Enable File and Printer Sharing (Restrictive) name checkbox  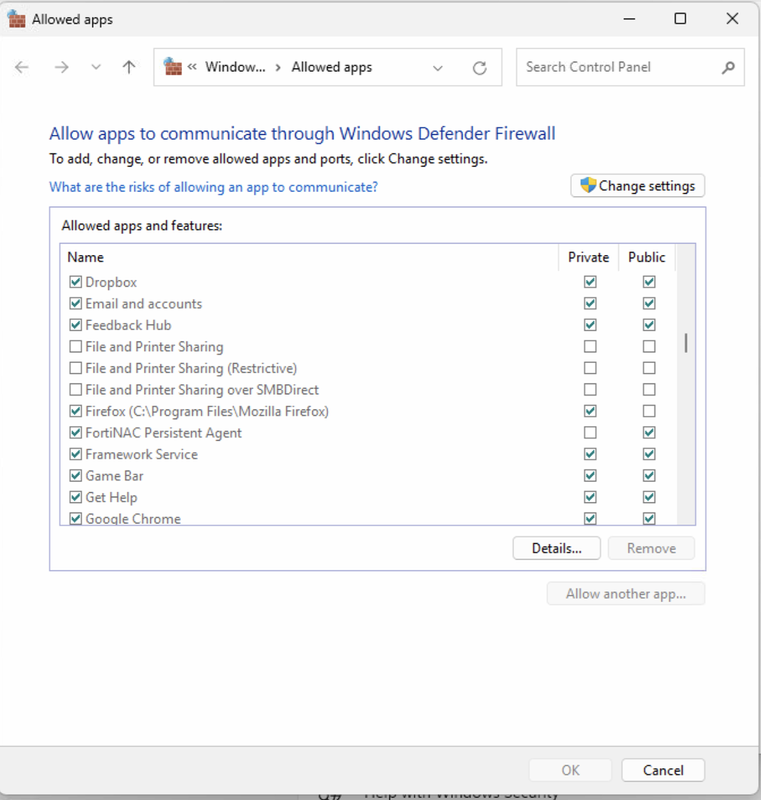(75, 368)
